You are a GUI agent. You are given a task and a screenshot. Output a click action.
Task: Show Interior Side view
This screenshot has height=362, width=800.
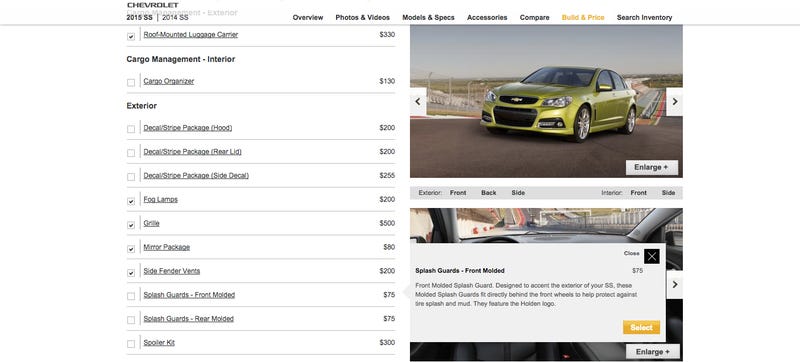point(668,193)
